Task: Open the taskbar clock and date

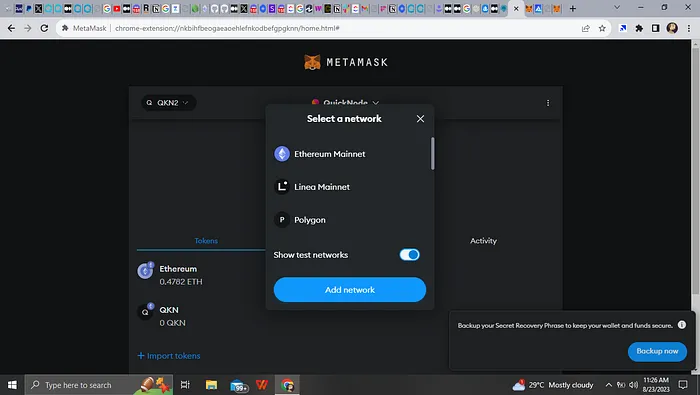Action: coord(656,385)
